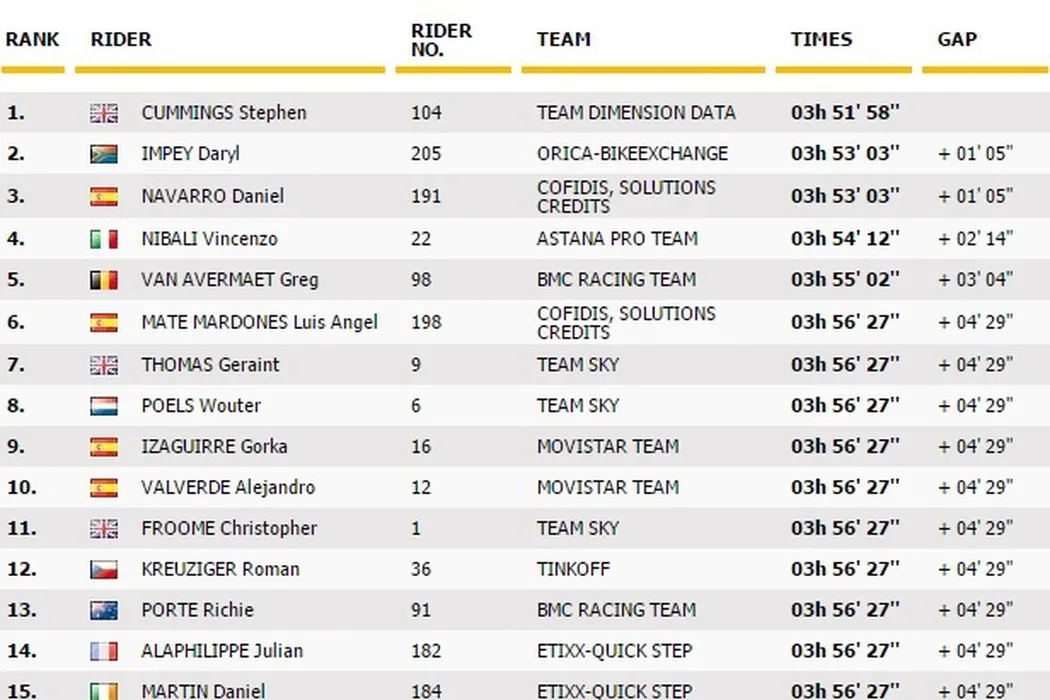1050x700 pixels.
Task: Open rider NIBALI Vincenzo
Action: point(210,239)
